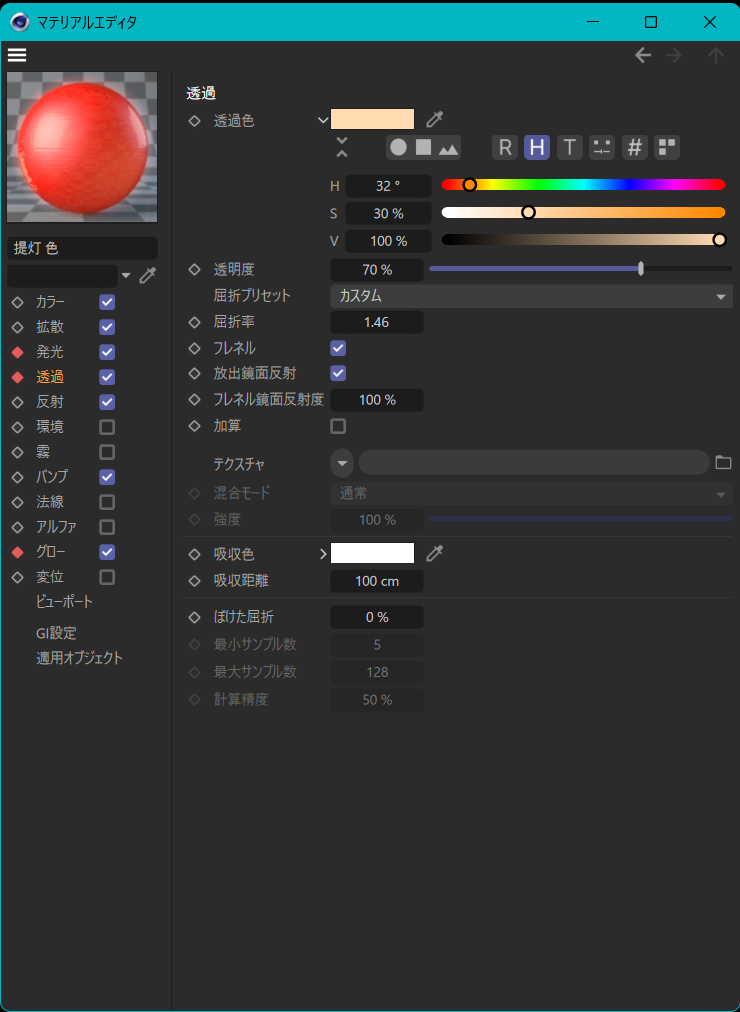Open the 屈折プリセット dropdown
Screen dimensions: 740x1012
click(x=531, y=296)
